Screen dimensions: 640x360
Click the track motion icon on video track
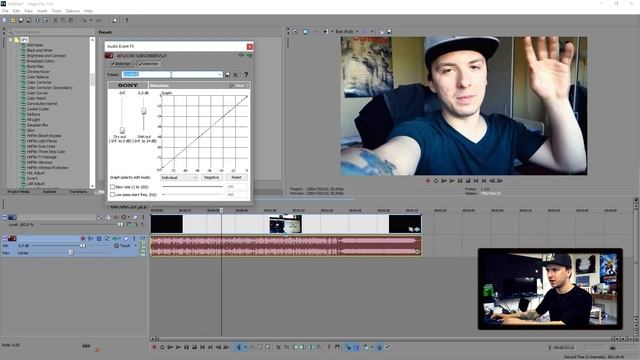(x=108, y=217)
